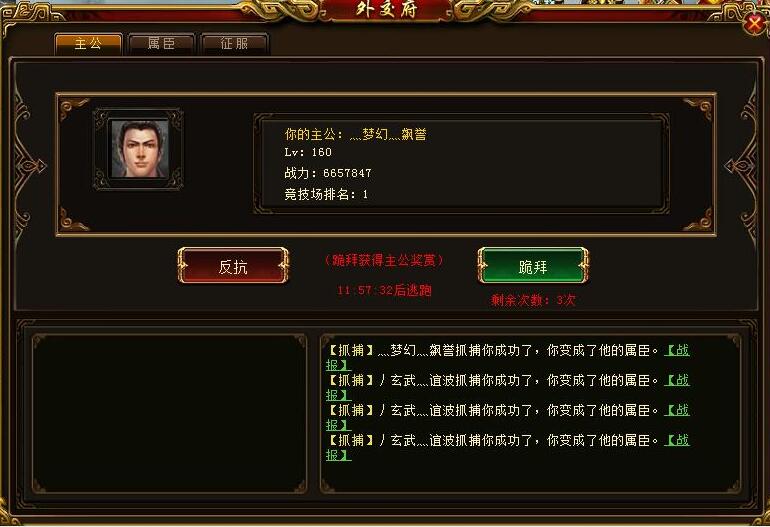
Task: Click the lord name 梦幻飘誉 text
Action: 387,134
